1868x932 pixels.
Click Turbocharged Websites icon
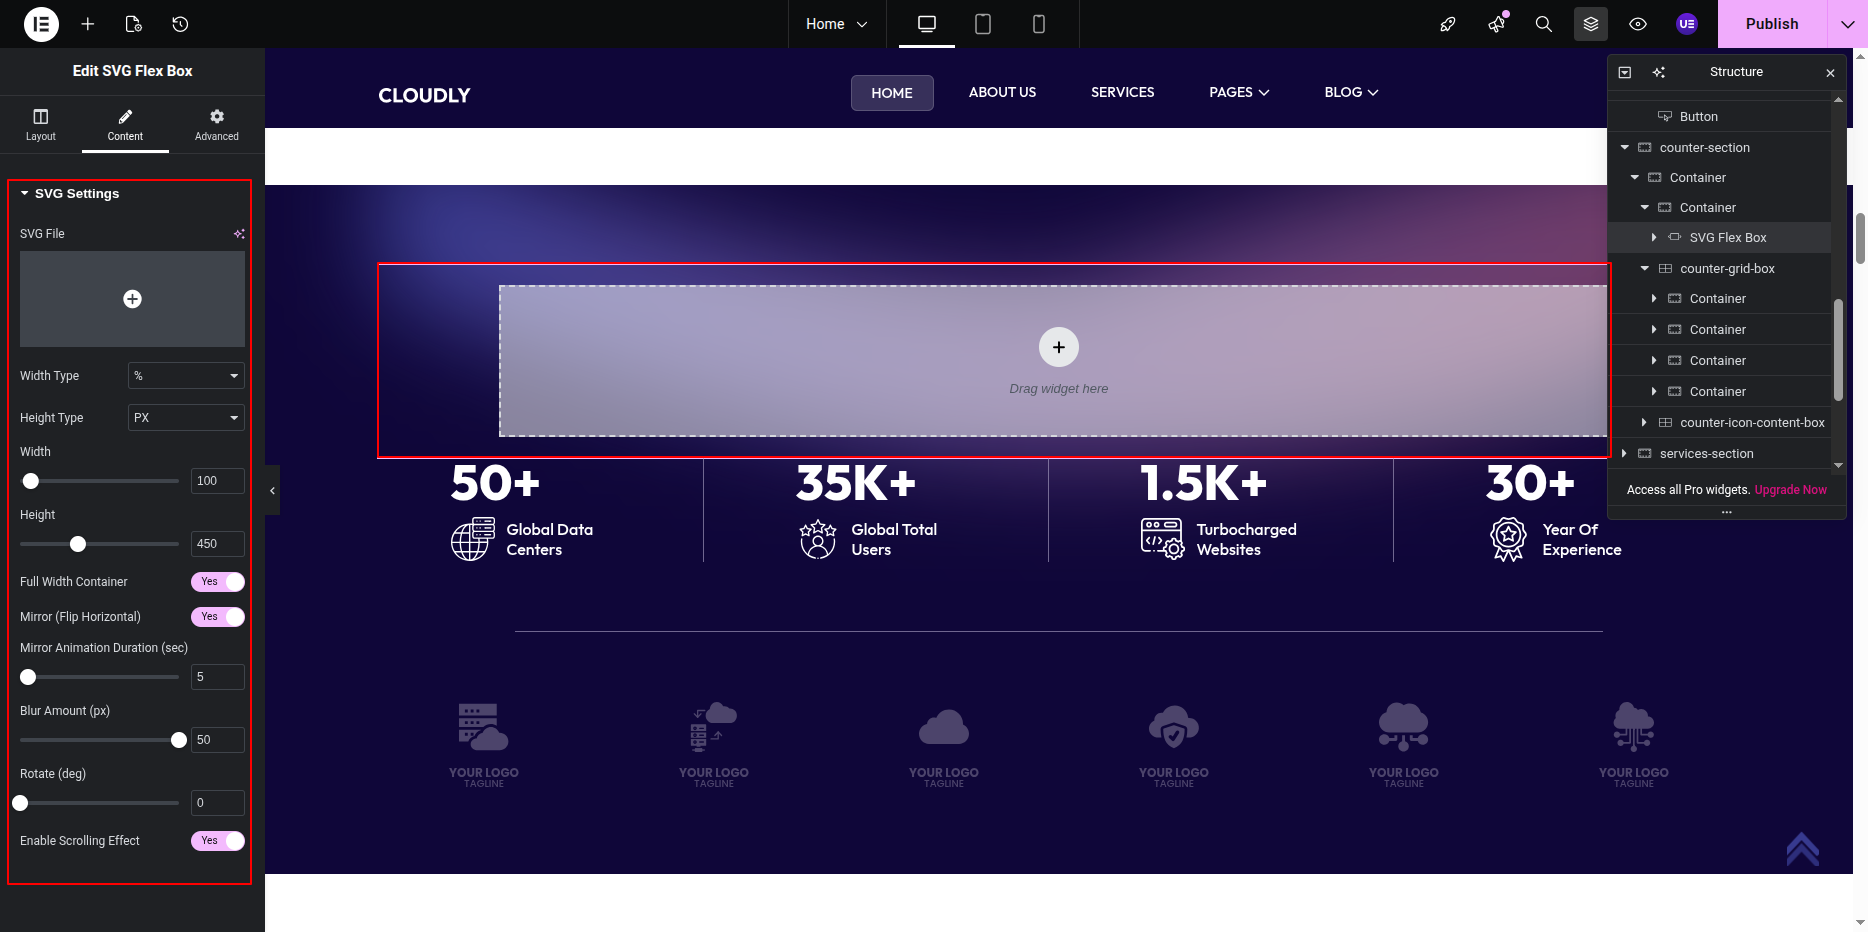(x=1163, y=539)
